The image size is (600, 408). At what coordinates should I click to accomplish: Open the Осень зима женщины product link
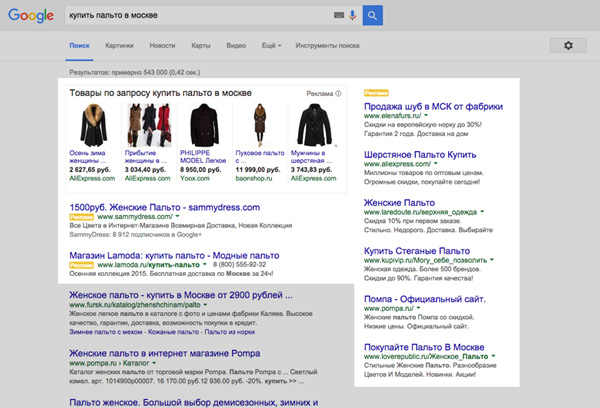point(88,157)
